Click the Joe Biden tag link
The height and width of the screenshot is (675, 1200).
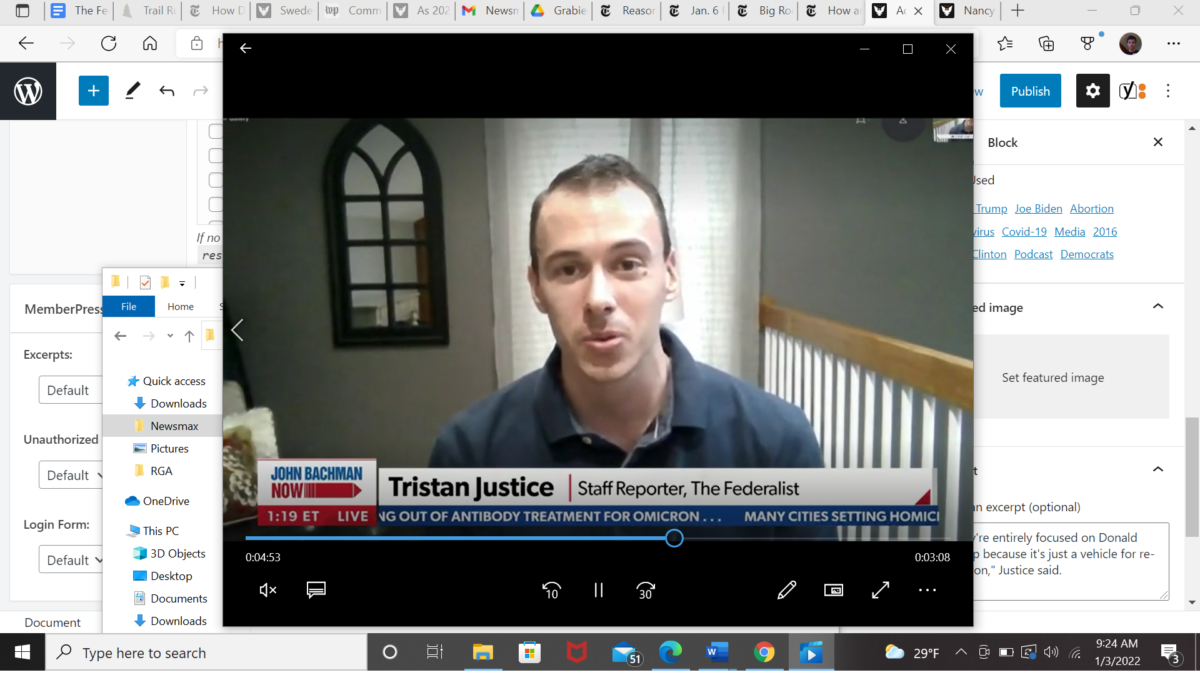coord(1038,209)
